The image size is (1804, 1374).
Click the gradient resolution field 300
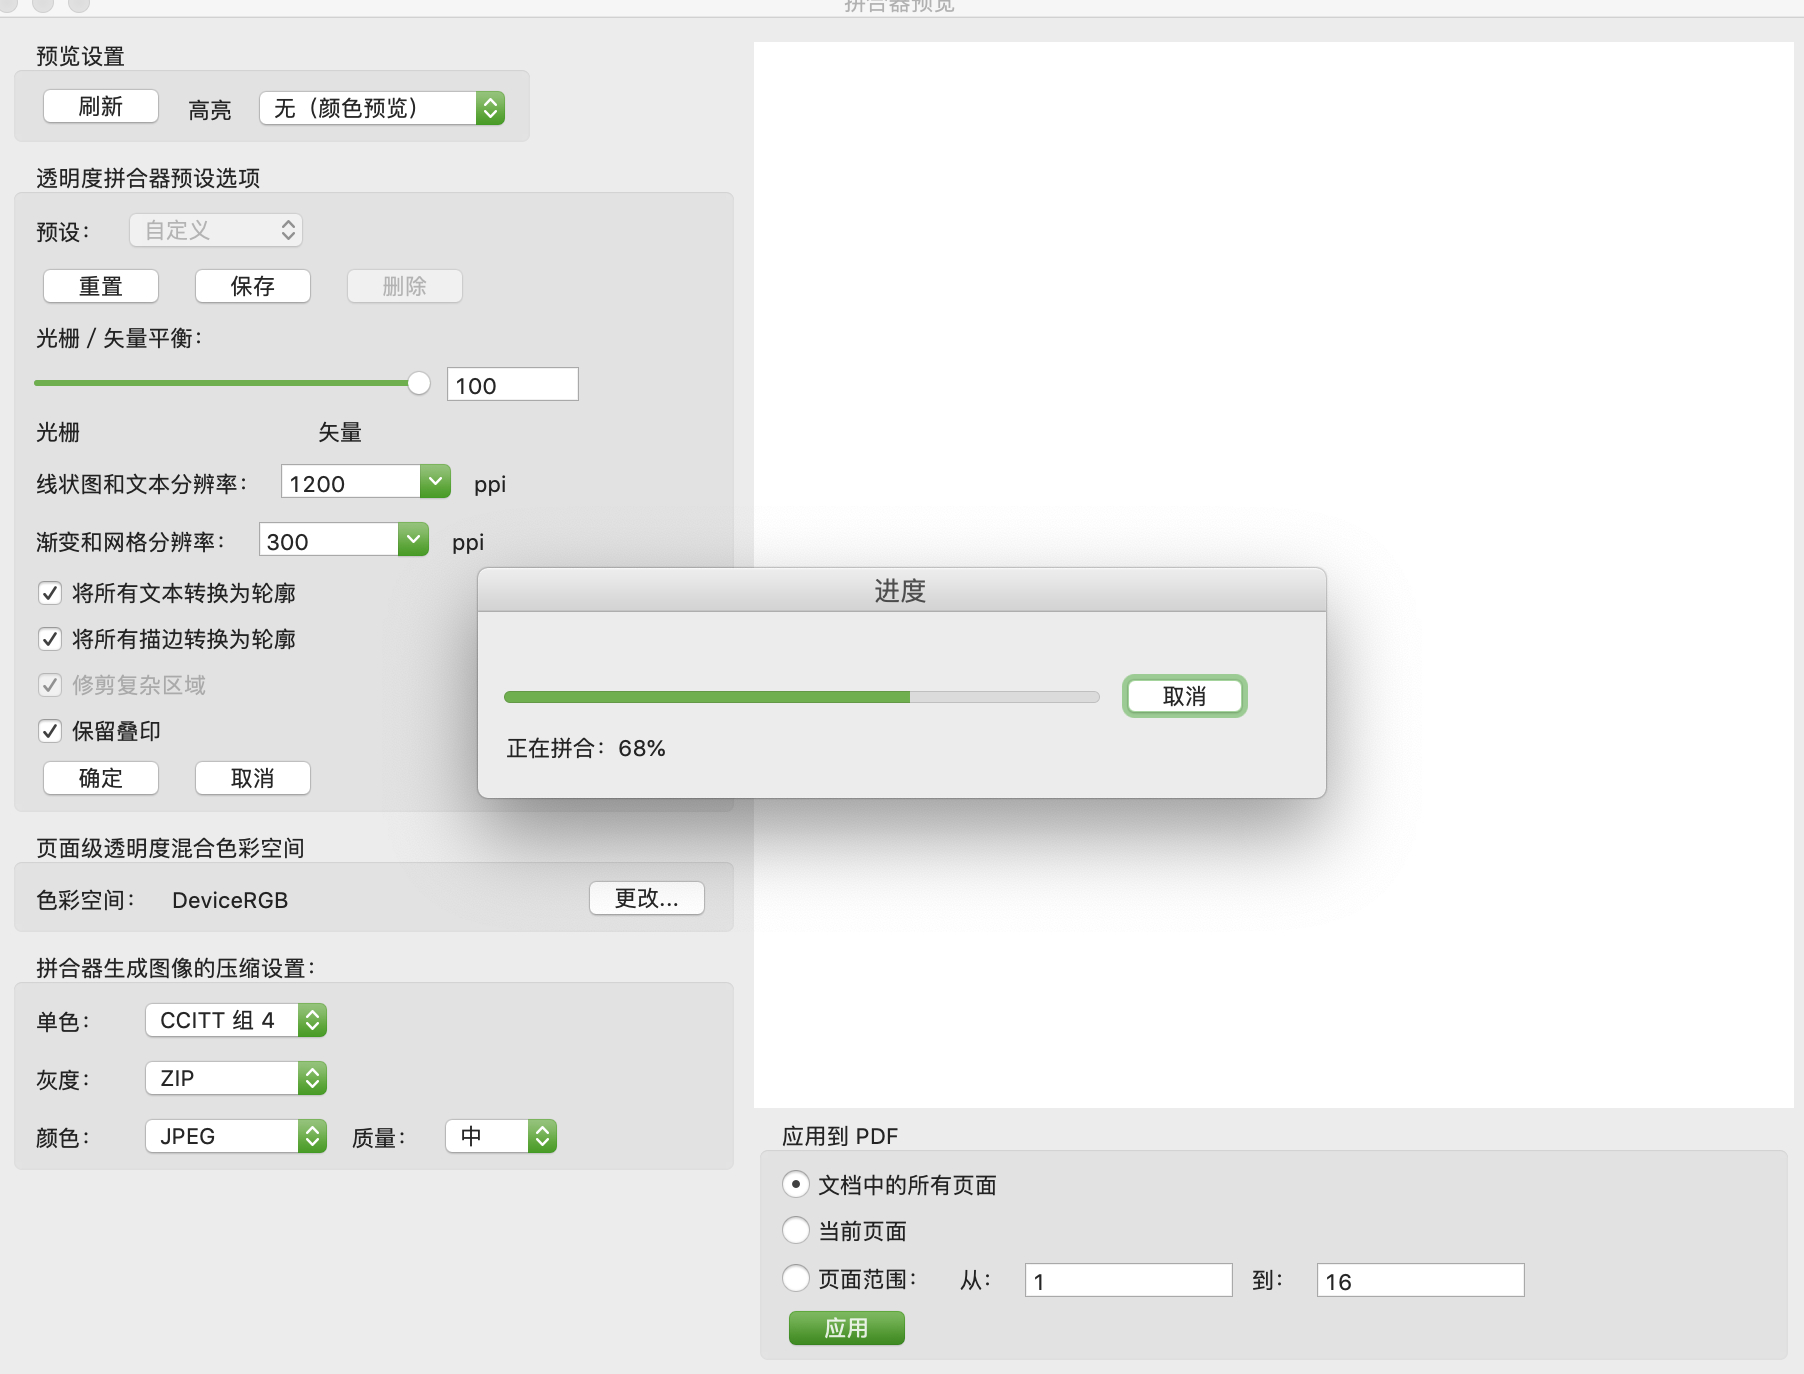[x=328, y=541]
